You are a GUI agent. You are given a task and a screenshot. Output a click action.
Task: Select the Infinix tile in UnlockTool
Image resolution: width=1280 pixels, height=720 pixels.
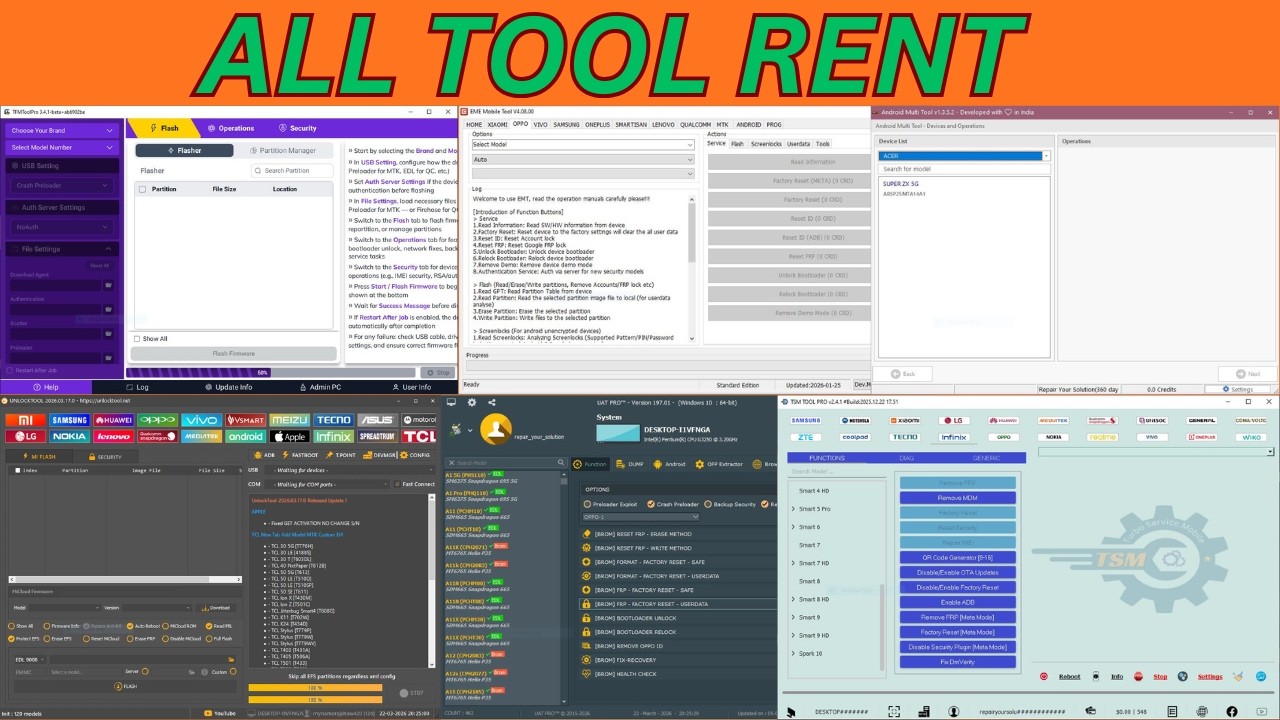coord(333,436)
